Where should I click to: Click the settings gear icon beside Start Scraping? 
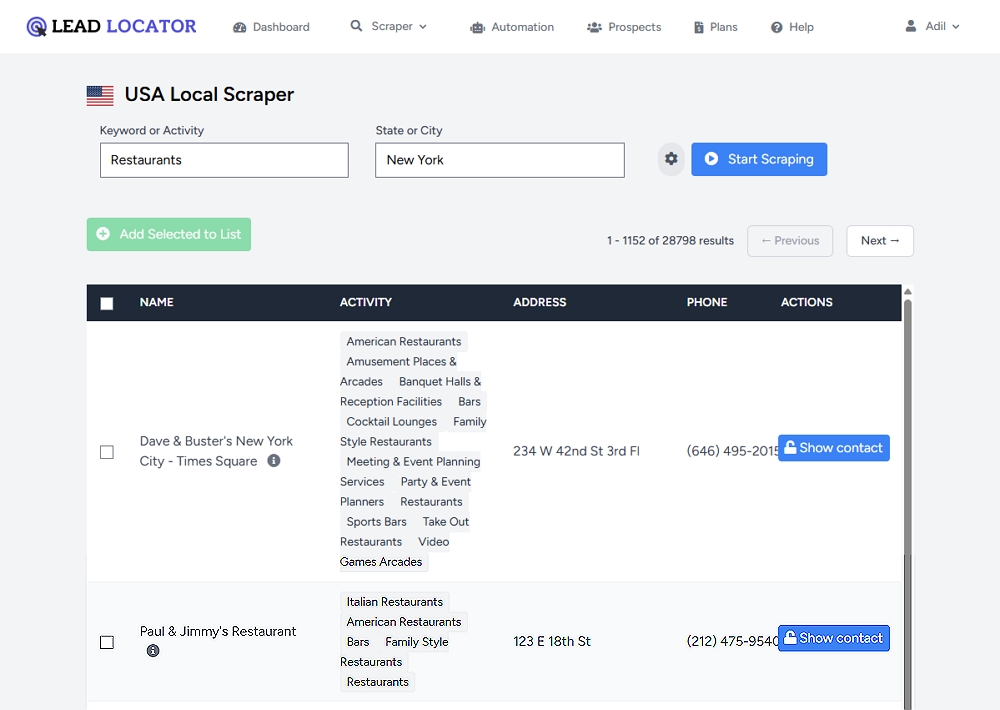[671, 159]
